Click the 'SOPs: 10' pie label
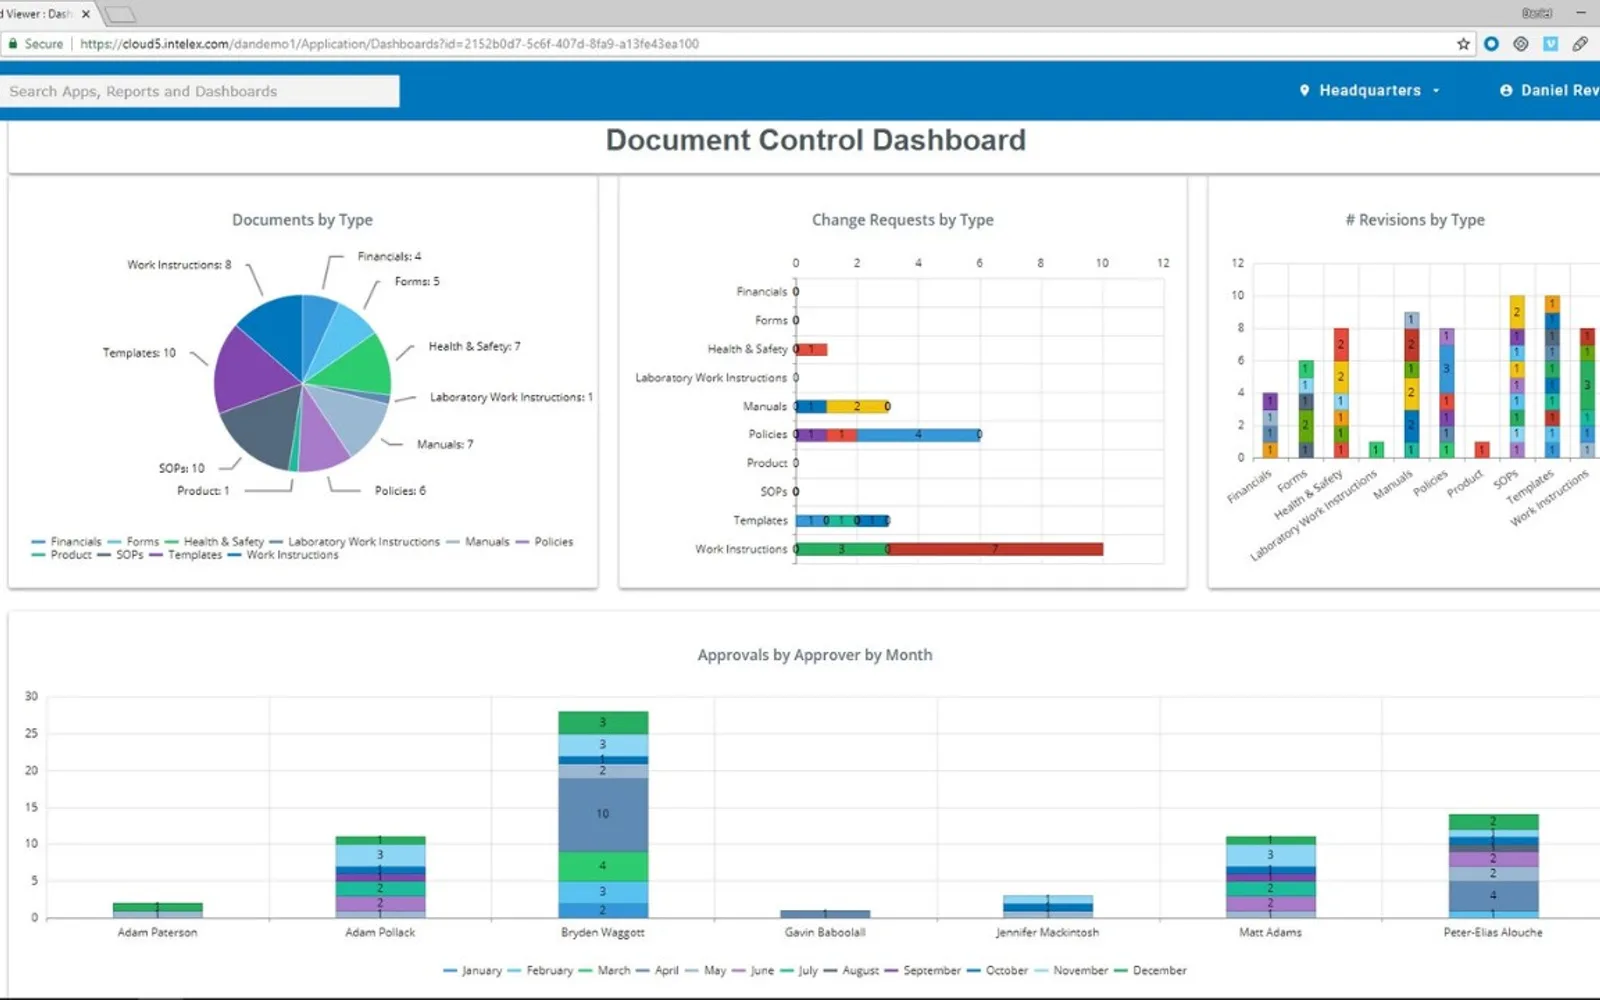 [181, 468]
